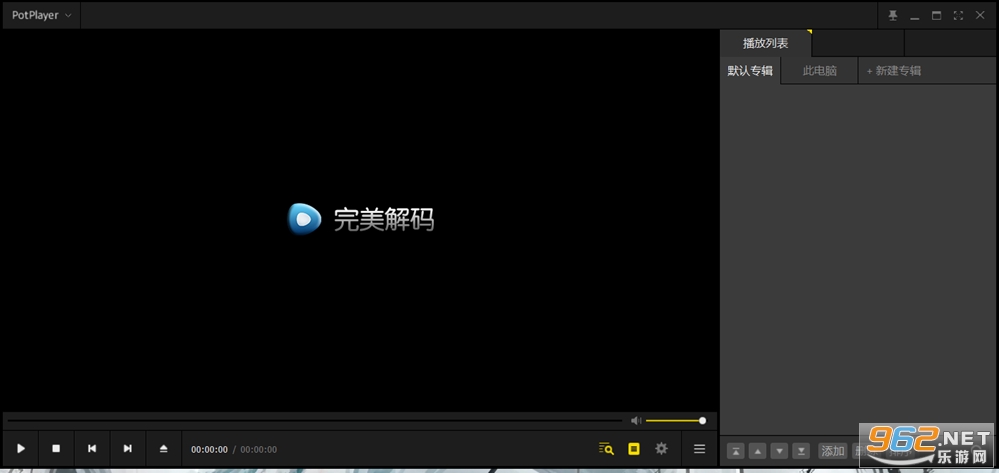
Task: Move playlist item up one position
Action: pyautogui.click(x=758, y=451)
